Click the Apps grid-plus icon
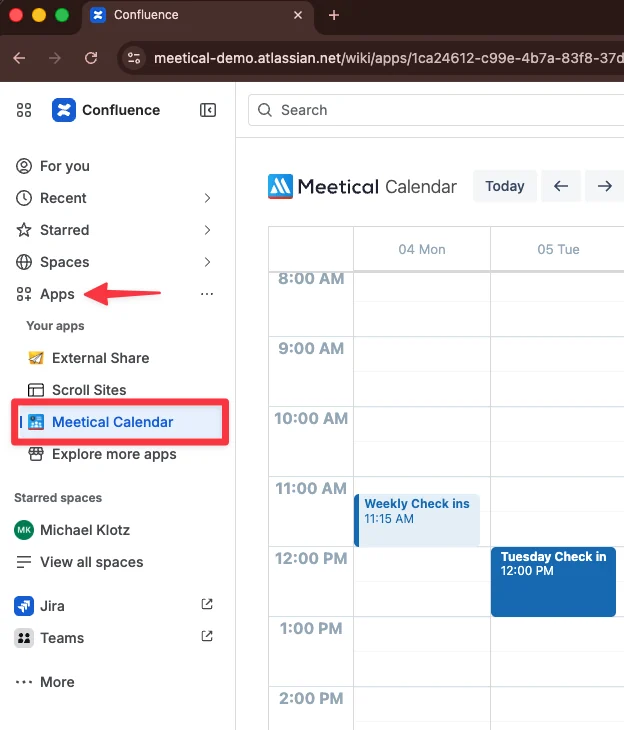Image resolution: width=624 pixels, height=730 pixels. pyautogui.click(x=24, y=294)
